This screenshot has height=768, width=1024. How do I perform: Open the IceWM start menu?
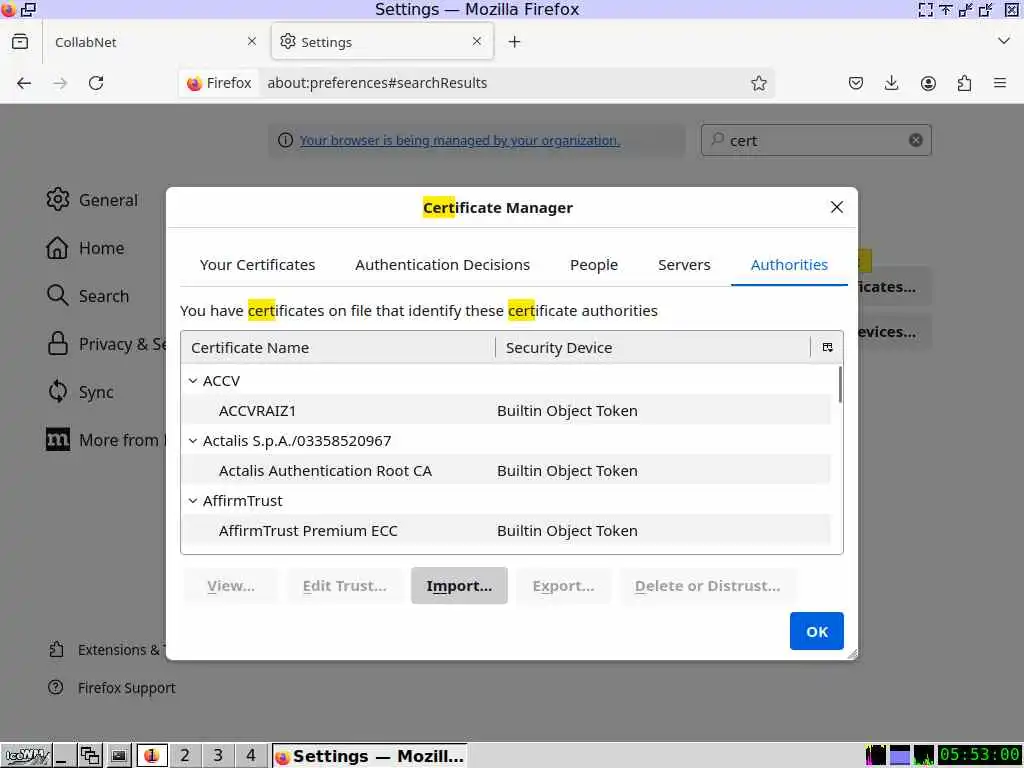26,756
